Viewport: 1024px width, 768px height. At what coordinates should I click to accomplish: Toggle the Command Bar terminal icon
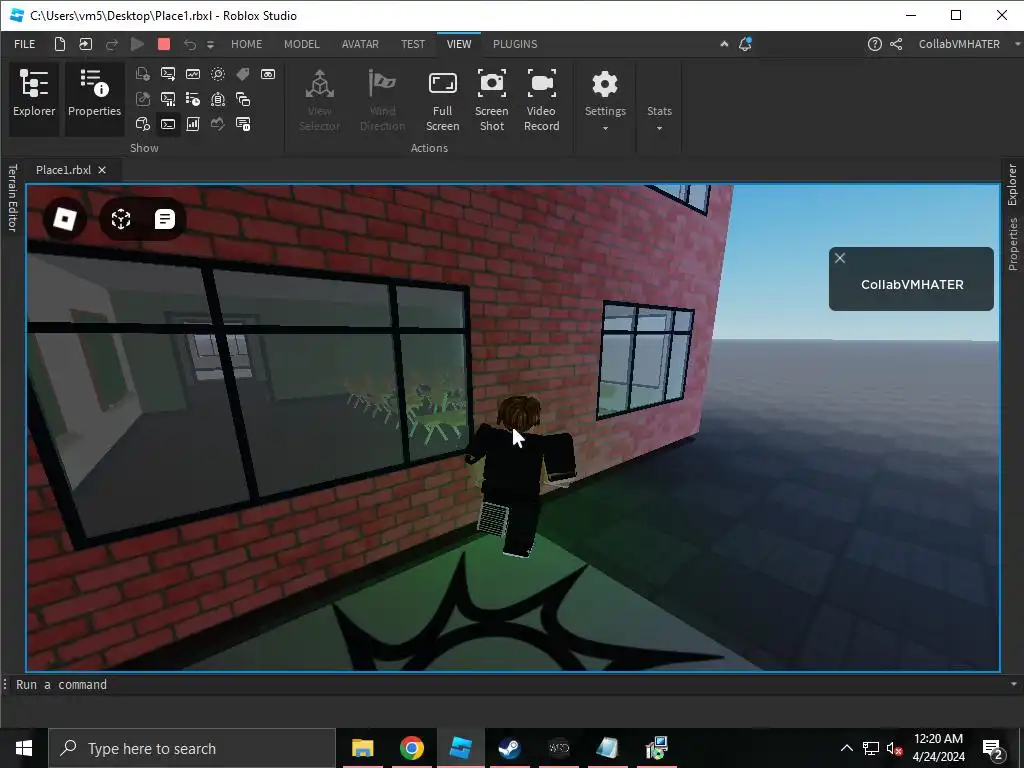[168, 123]
